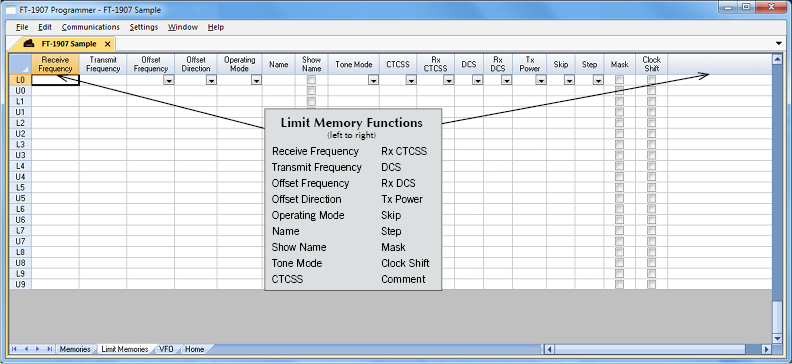This screenshot has height=364, width=792.
Task: Open the Window menu
Action: tap(183, 27)
